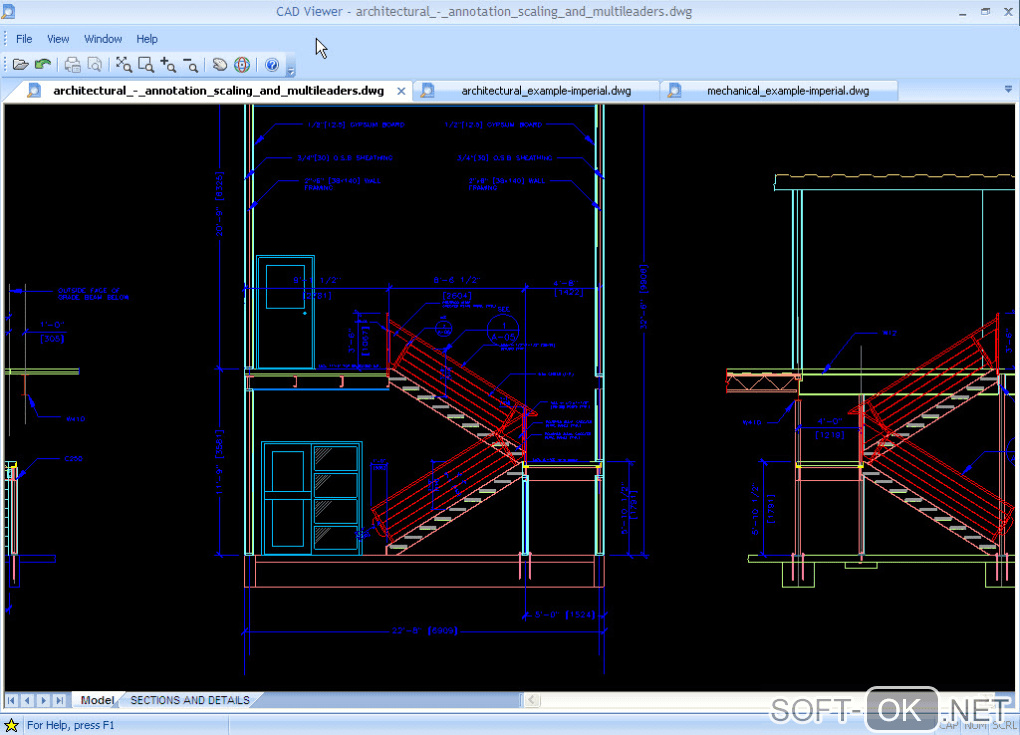
Task: Click the yellow star icon in status bar
Action: coord(11,725)
